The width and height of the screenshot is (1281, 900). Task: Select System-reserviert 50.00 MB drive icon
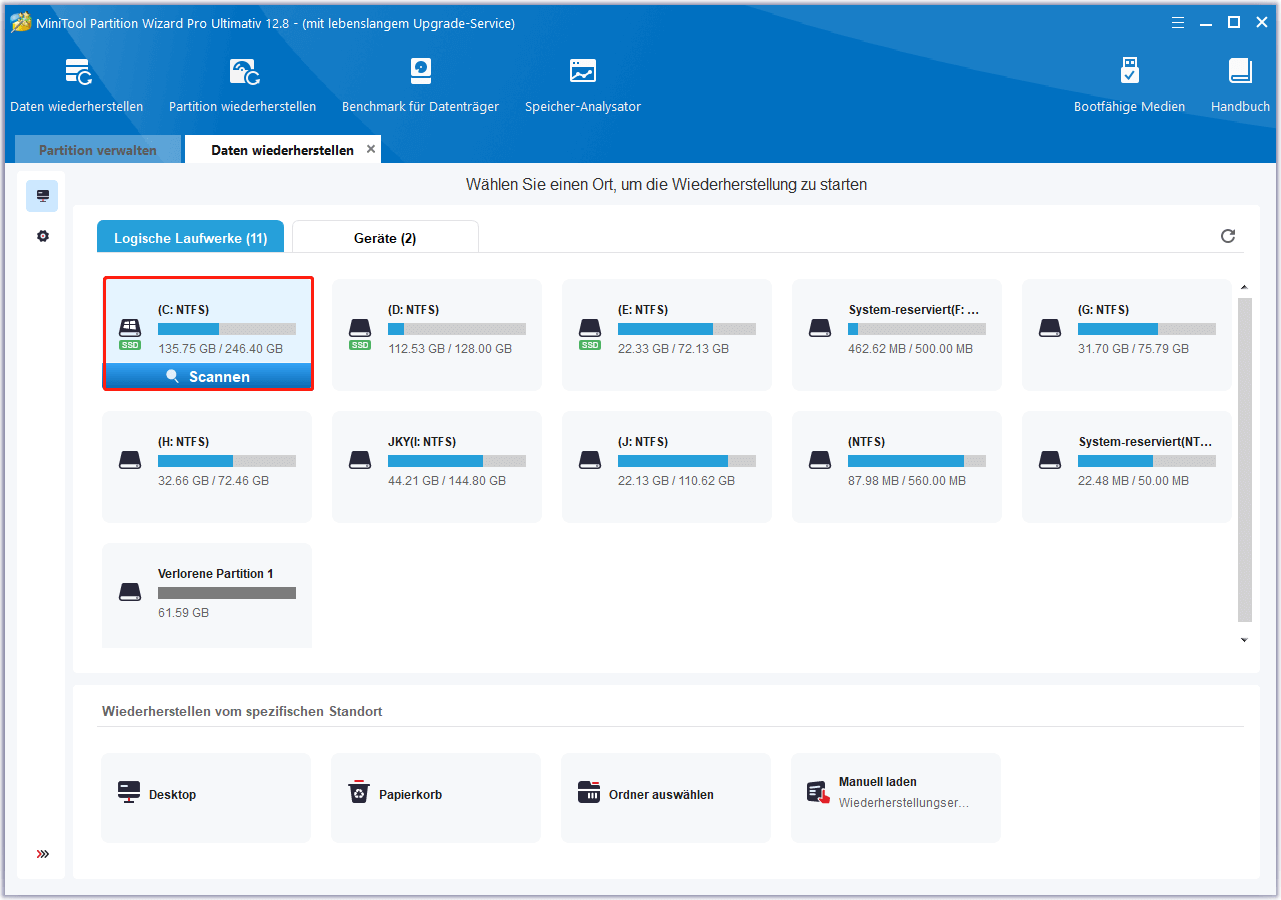1050,459
